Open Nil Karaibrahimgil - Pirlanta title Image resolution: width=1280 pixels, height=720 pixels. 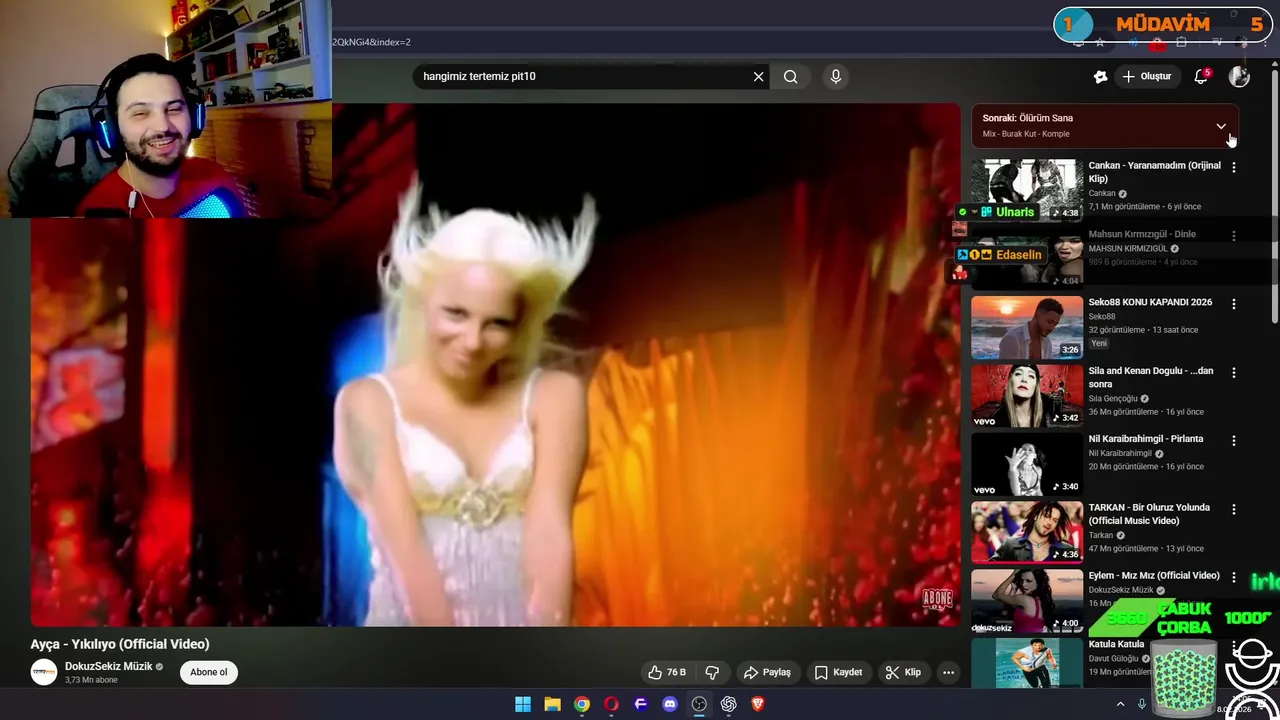click(1146, 439)
